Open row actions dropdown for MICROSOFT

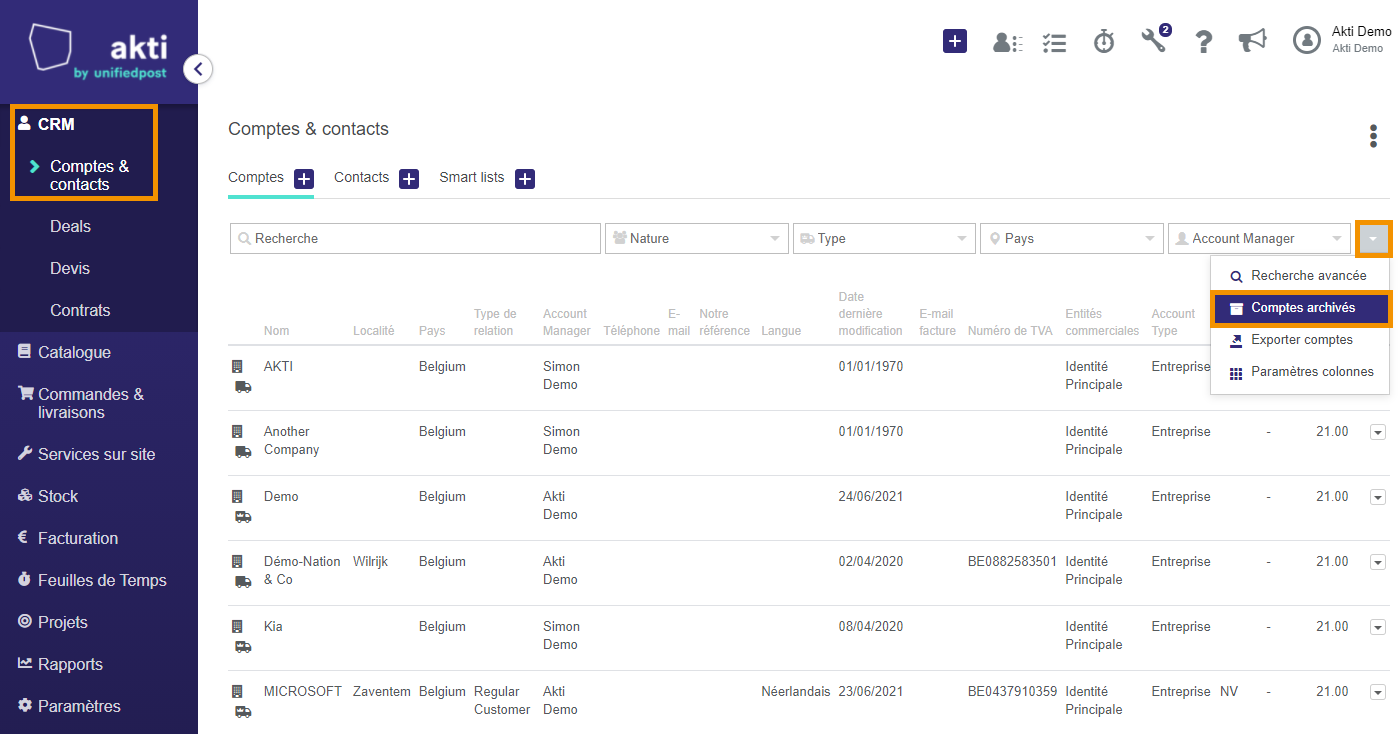(1377, 692)
